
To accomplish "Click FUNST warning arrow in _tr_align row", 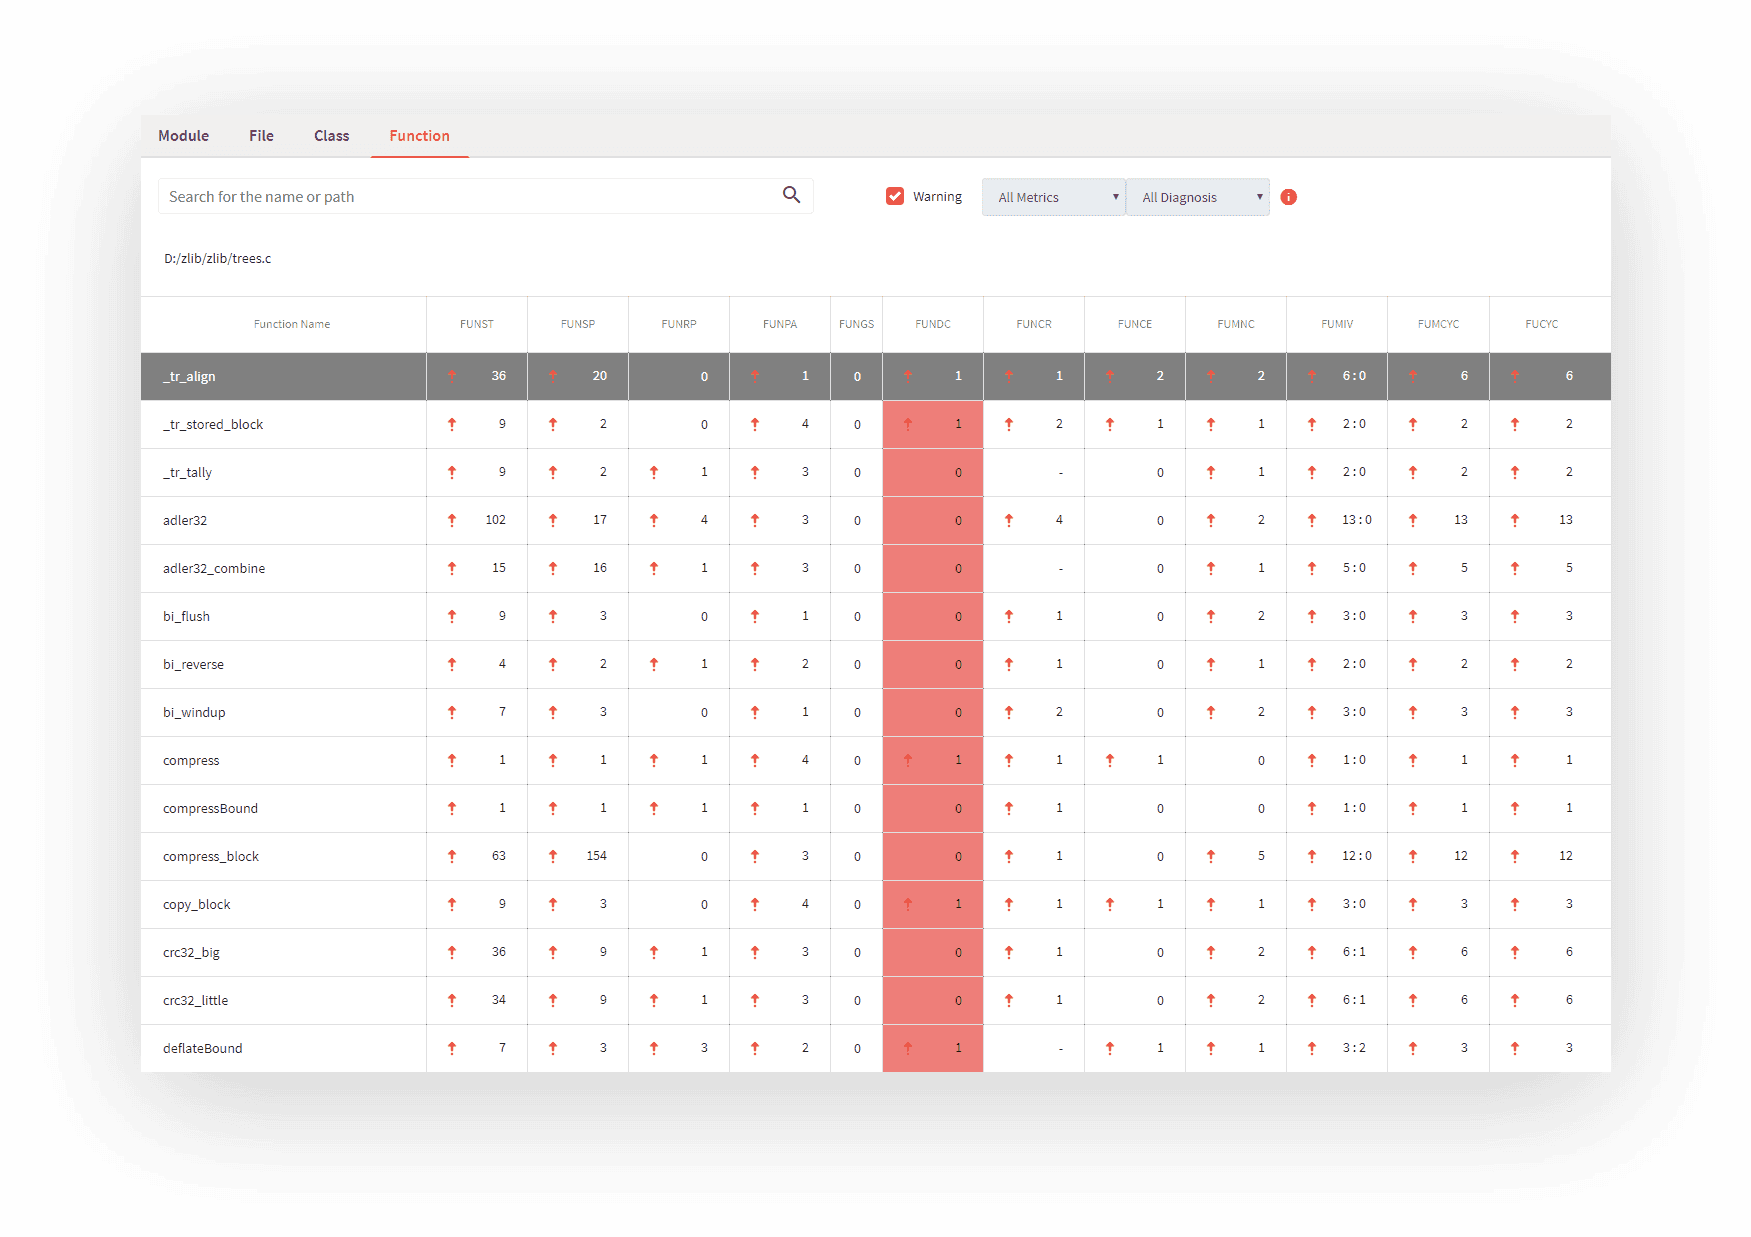I will coord(452,376).
